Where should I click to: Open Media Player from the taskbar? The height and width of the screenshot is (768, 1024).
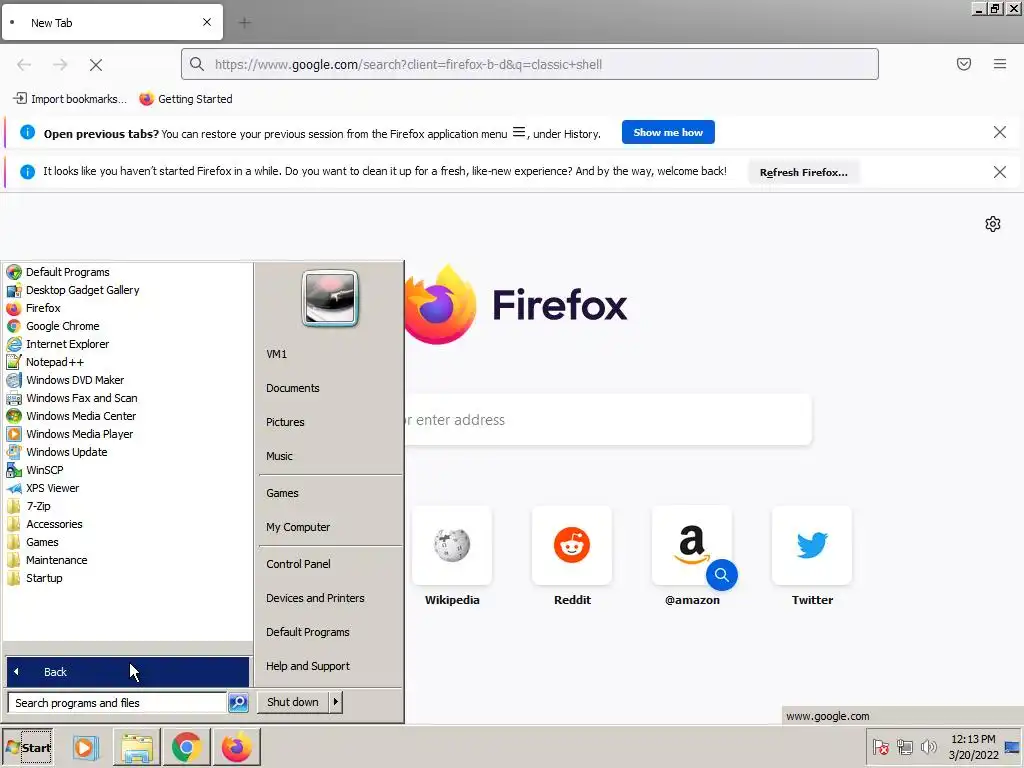[x=84, y=747]
